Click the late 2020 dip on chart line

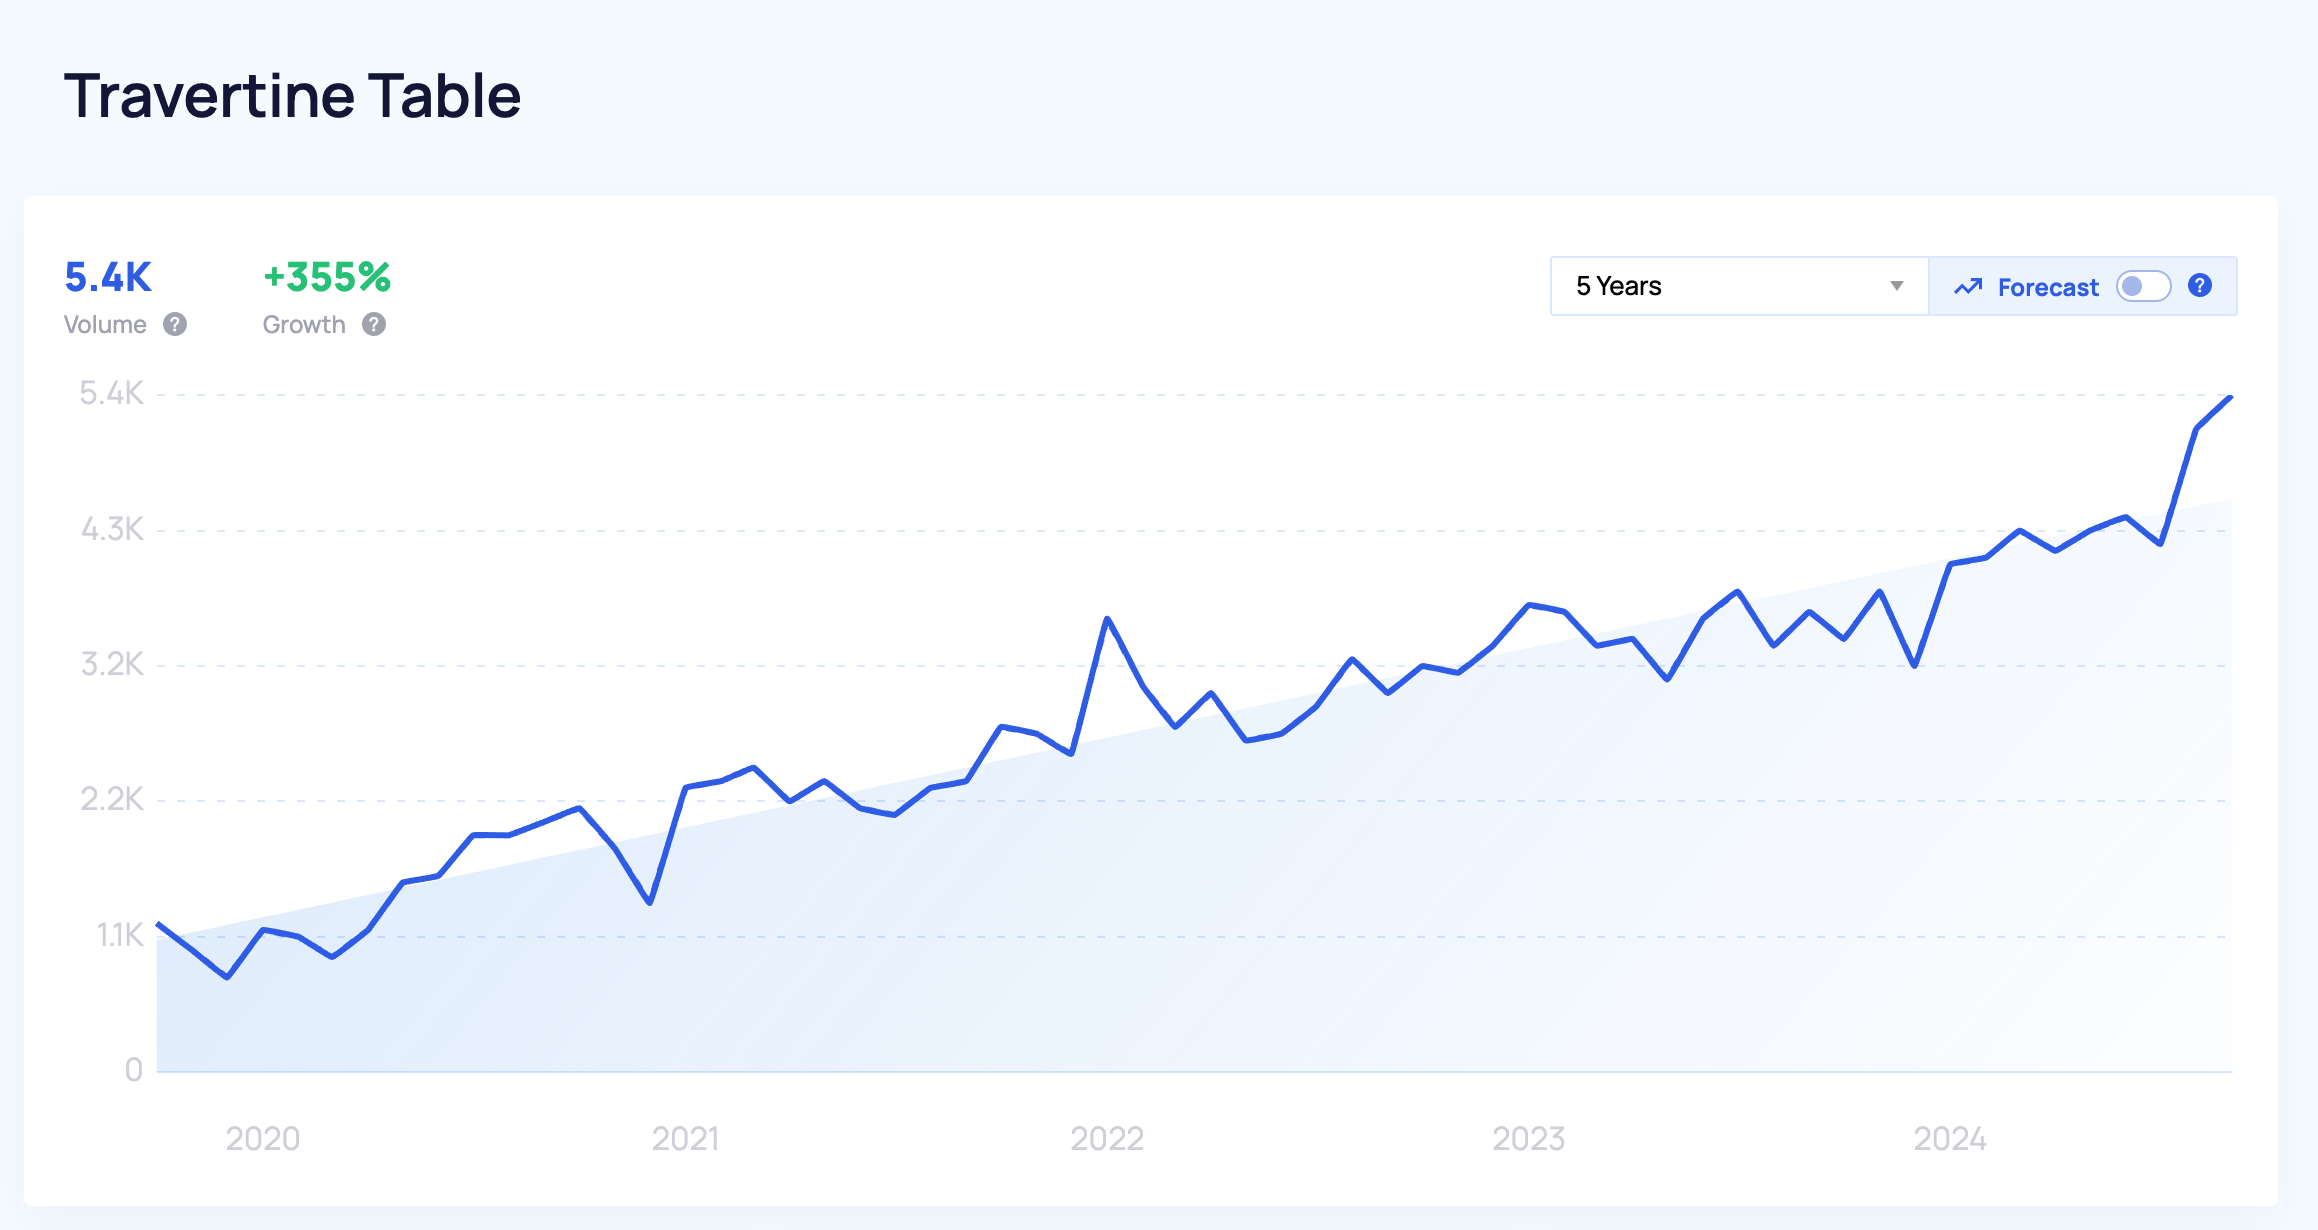(651, 902)
